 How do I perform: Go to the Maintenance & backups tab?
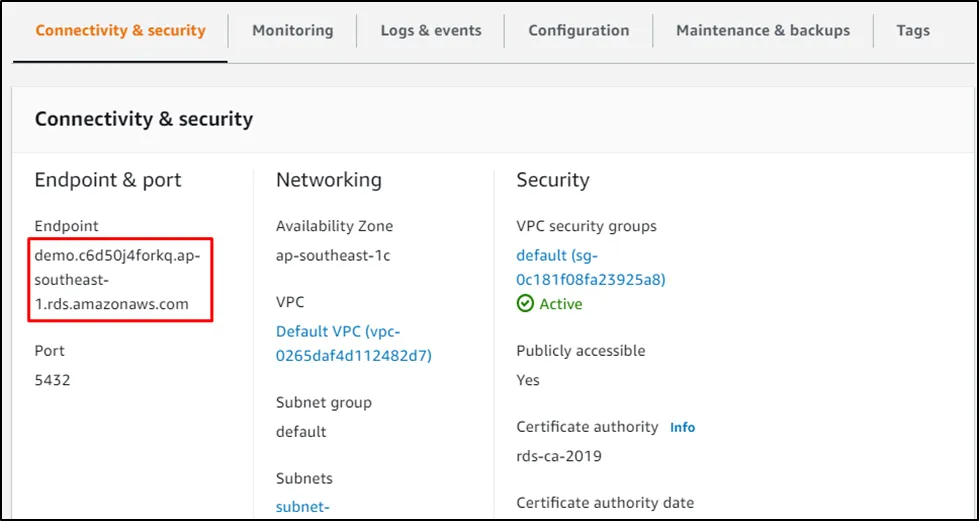coord(762,30)
